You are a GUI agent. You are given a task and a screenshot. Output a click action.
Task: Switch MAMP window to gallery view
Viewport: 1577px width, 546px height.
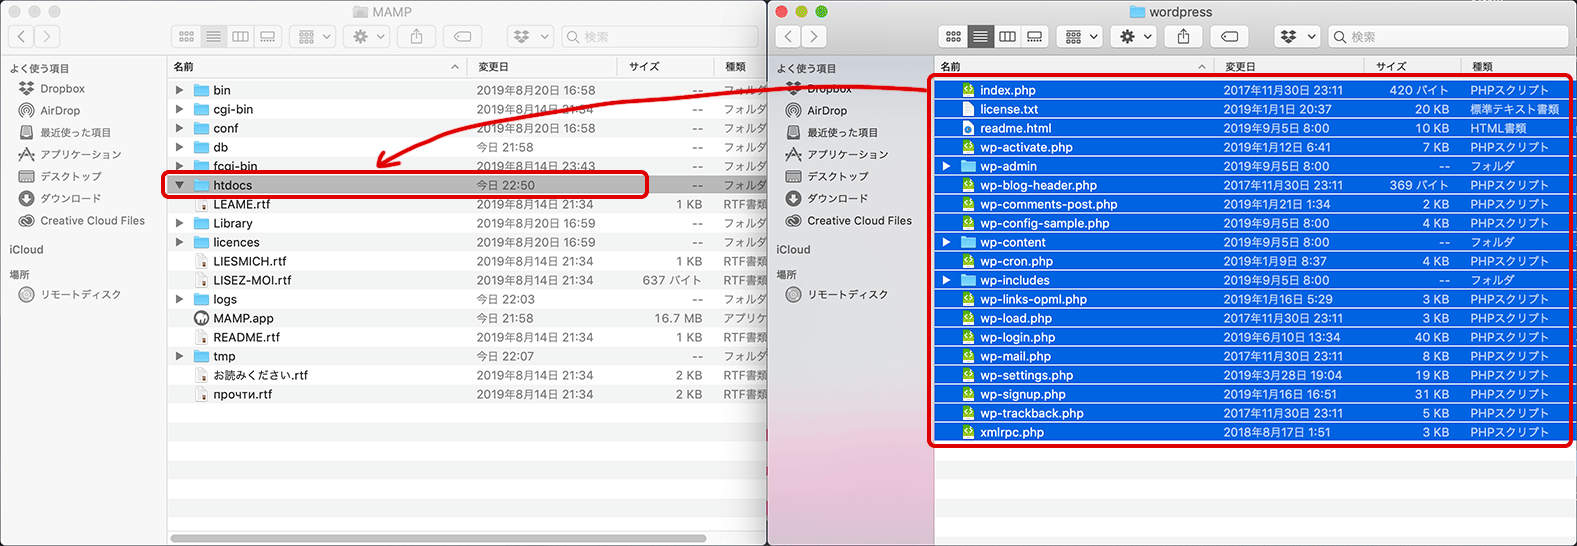(267, 37)
